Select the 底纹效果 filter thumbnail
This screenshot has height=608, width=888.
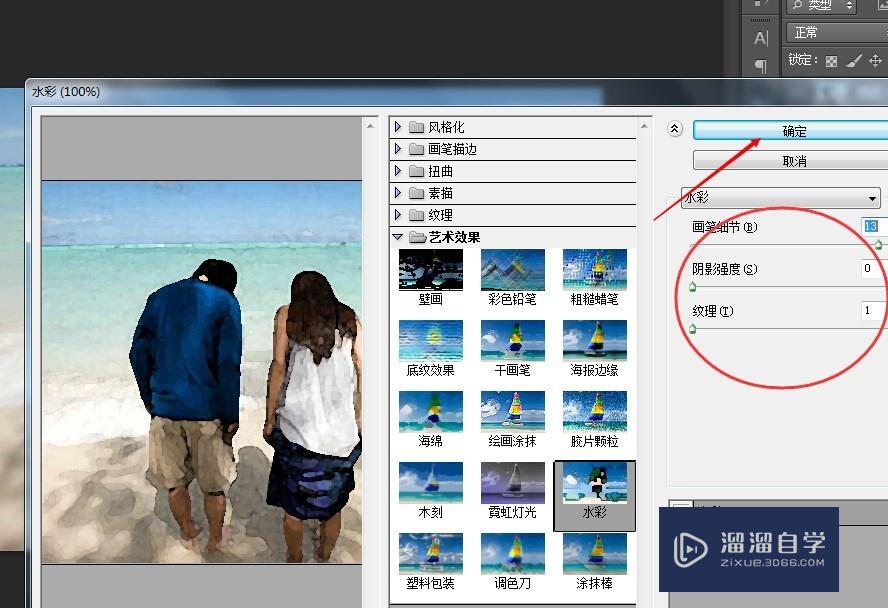[430, 341]
